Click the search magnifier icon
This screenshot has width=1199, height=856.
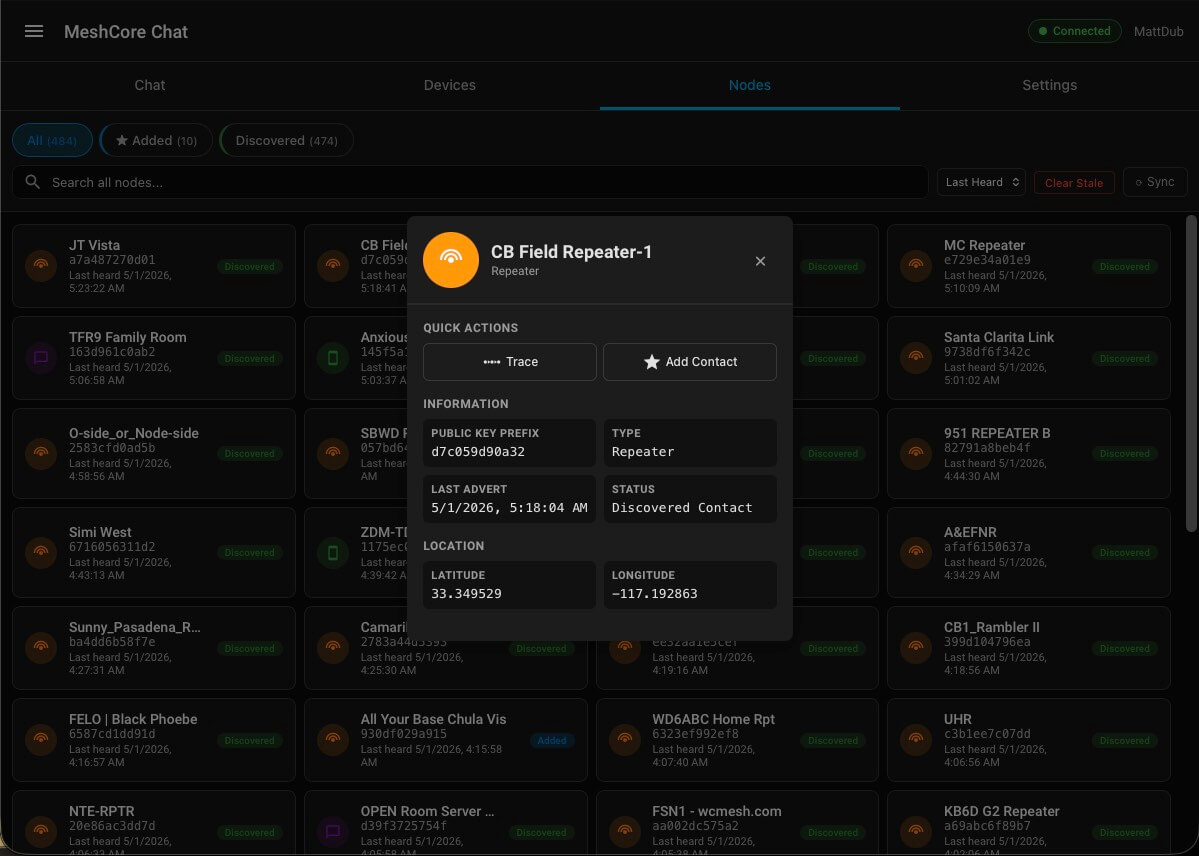click(x=32, y=182)
